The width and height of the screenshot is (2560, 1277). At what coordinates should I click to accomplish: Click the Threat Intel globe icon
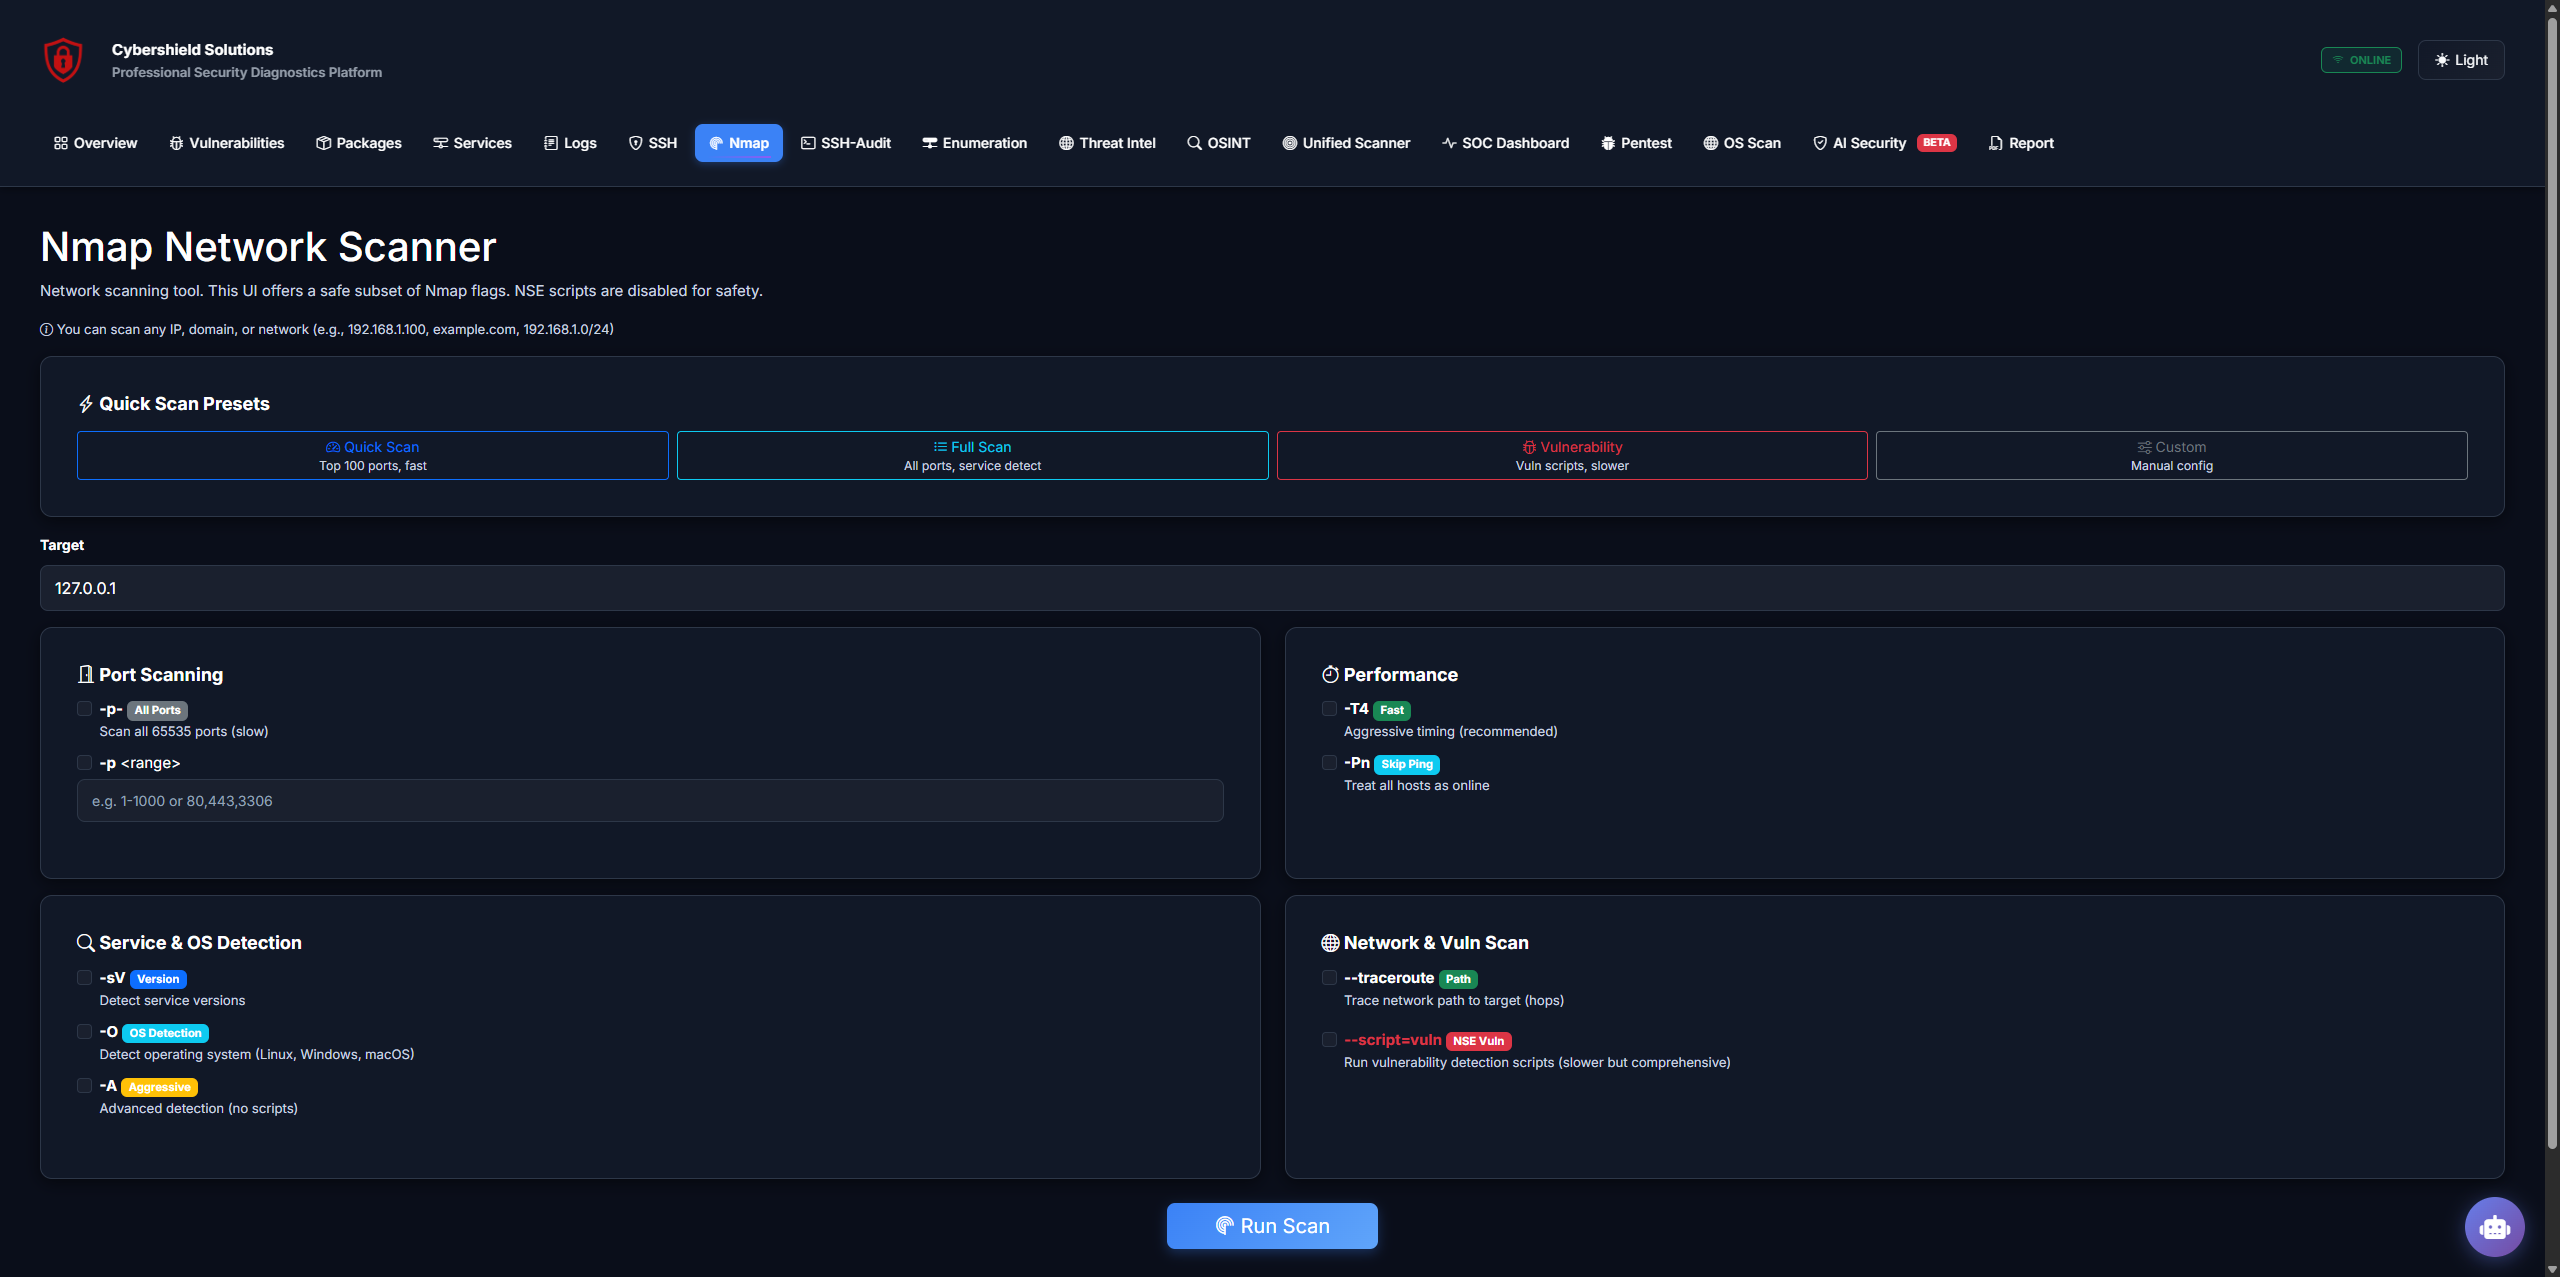1064,143
